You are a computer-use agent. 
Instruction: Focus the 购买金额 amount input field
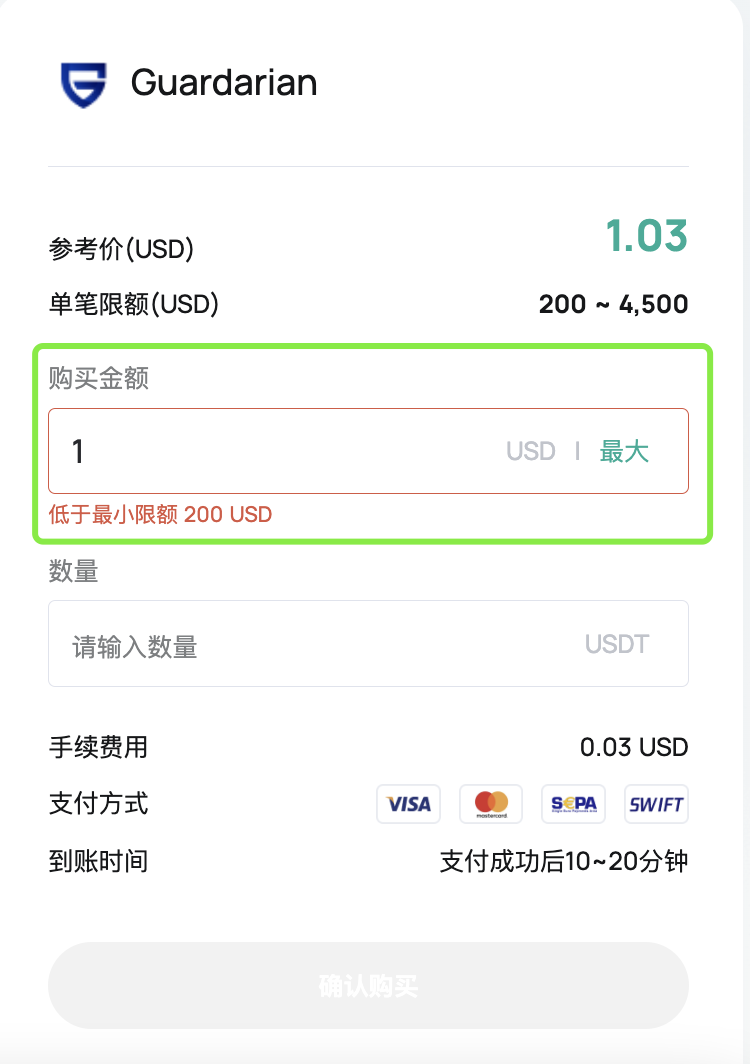[280, 451]
